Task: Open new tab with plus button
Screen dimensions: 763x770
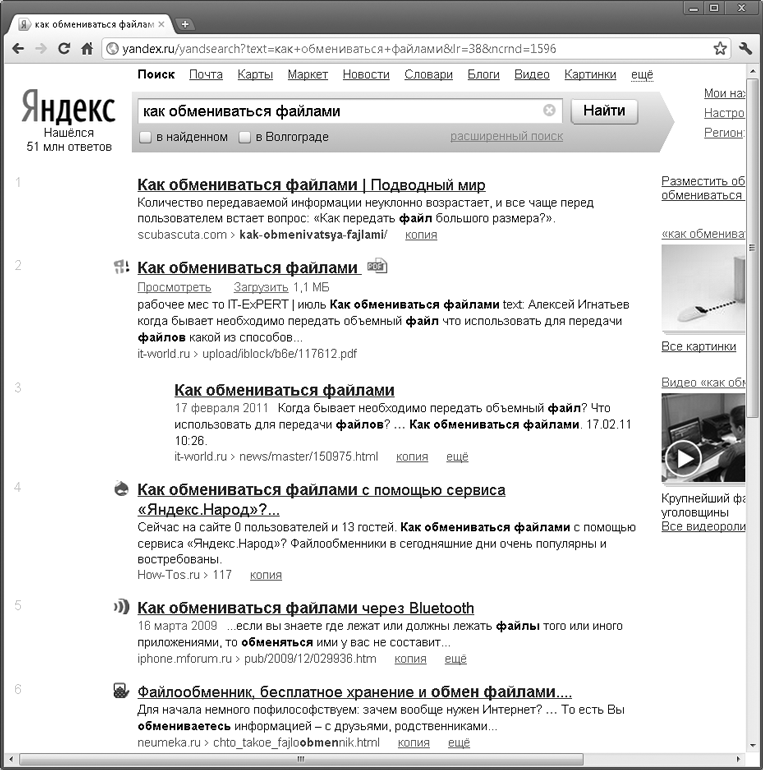Action: pos(185,24)
